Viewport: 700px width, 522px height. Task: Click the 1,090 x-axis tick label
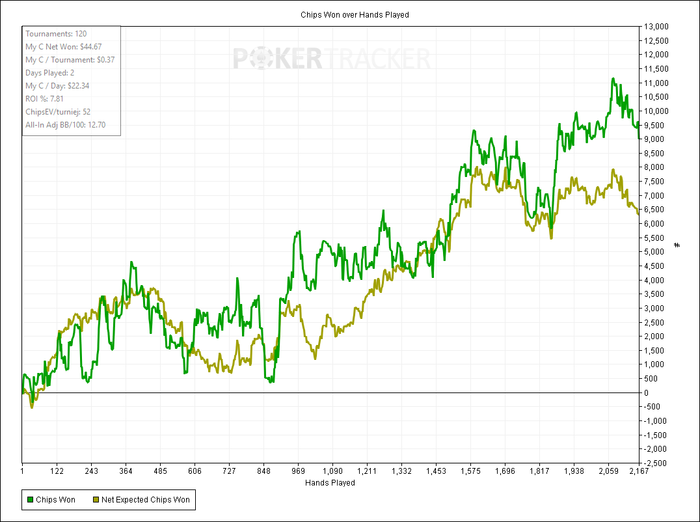coord(333,471)
